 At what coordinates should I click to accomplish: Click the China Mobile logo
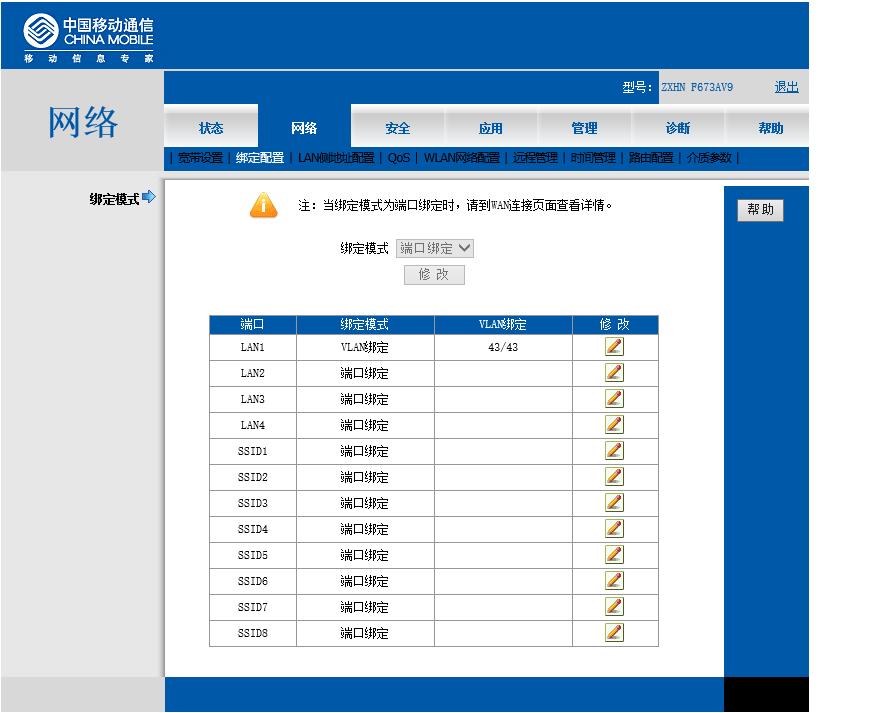(88, 38)
